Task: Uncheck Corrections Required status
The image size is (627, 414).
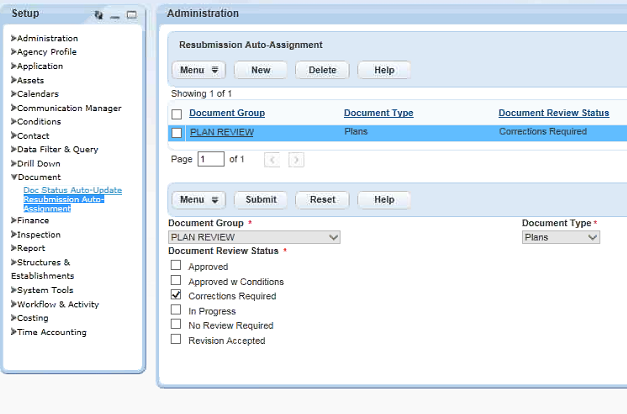Action: pyautogui.click(x=176, y=296)
